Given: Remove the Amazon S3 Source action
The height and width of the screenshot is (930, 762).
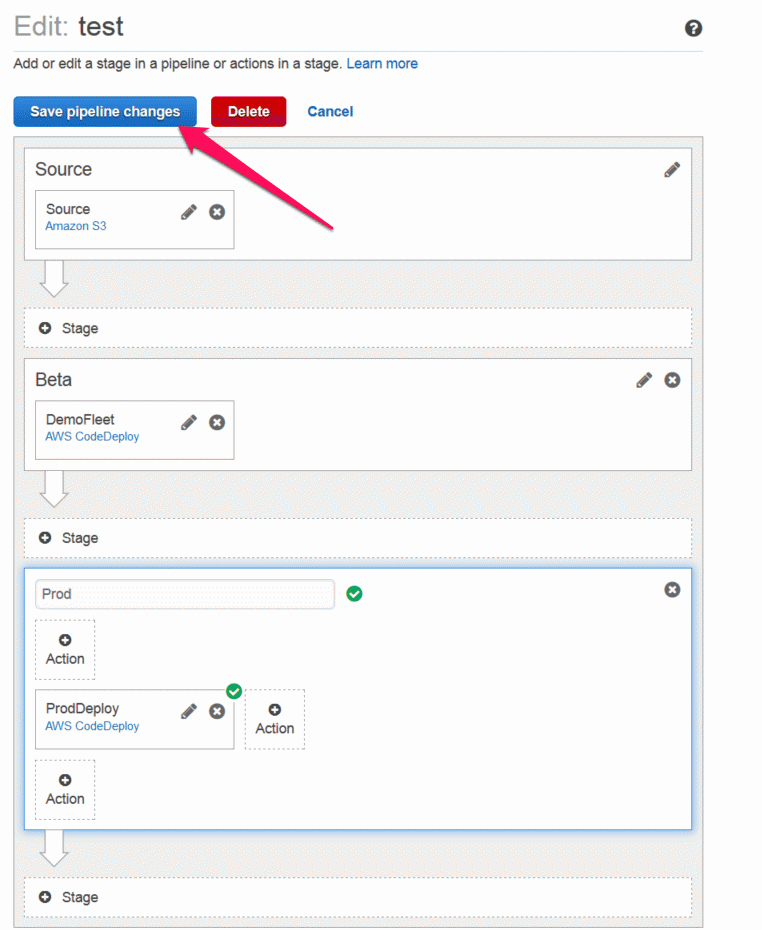Looking at the screenshot, I should (217, 212).
